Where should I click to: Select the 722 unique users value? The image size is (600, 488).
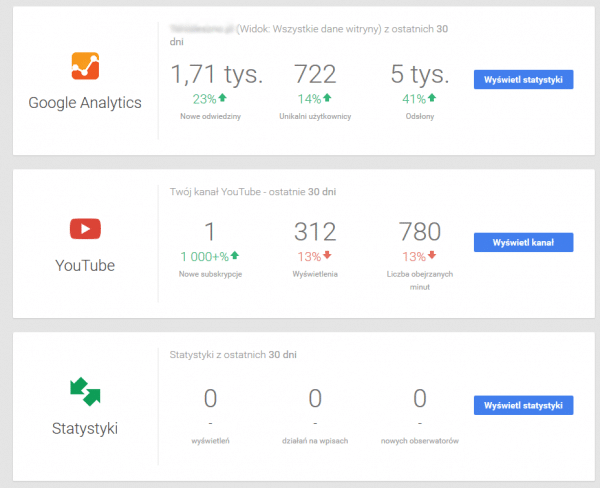[315, 74]
